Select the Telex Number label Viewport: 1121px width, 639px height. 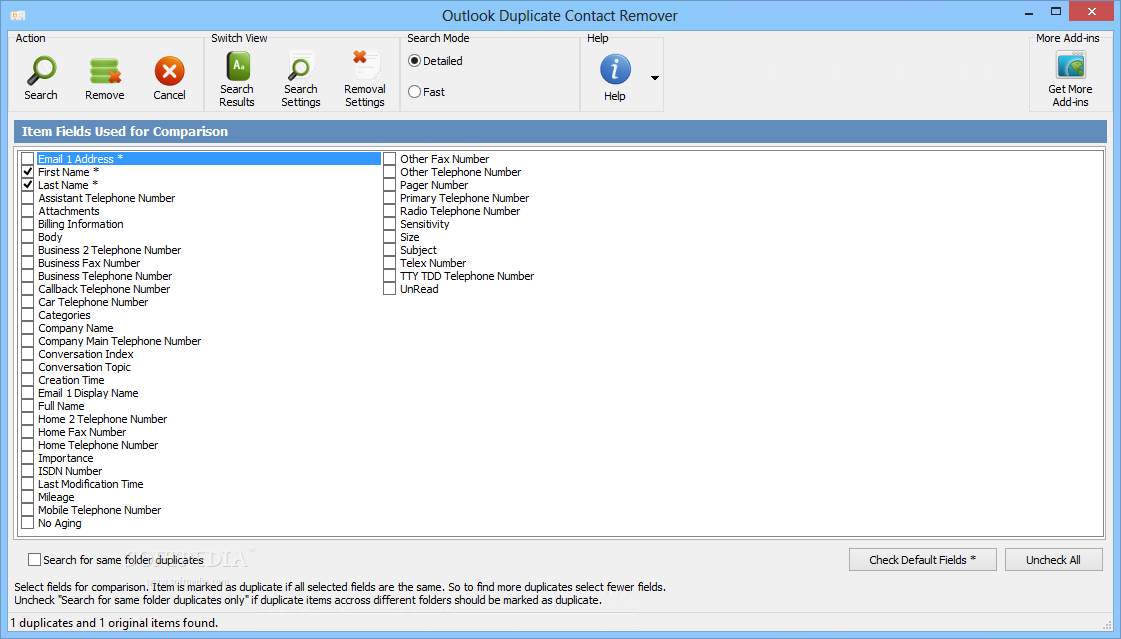click(x=433, y=263)
